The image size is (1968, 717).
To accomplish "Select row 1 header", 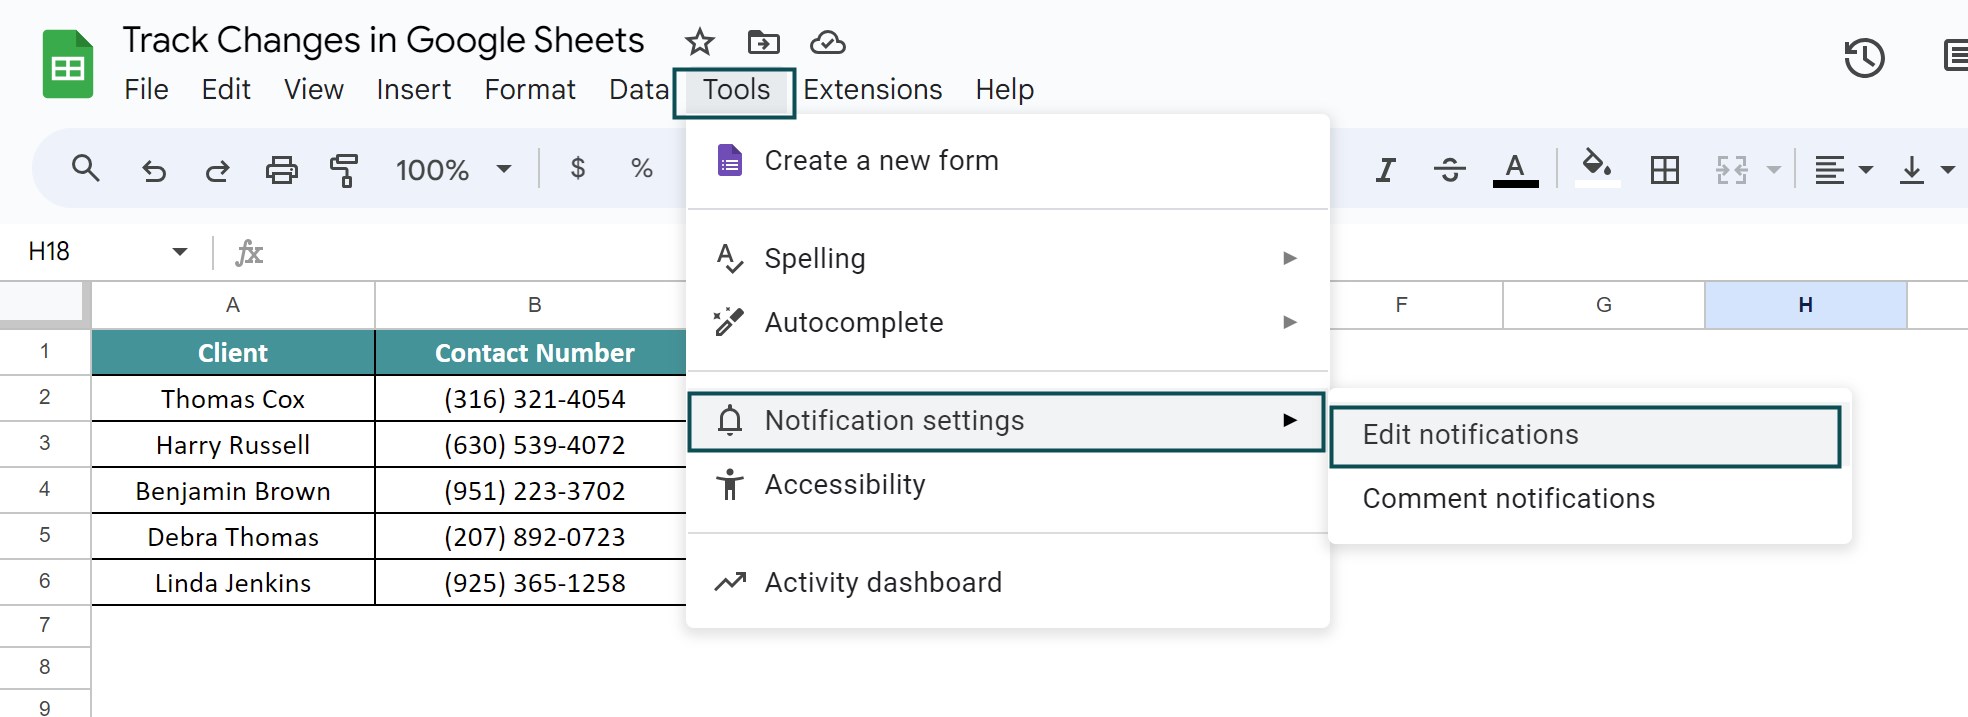I will pos(45,351).
